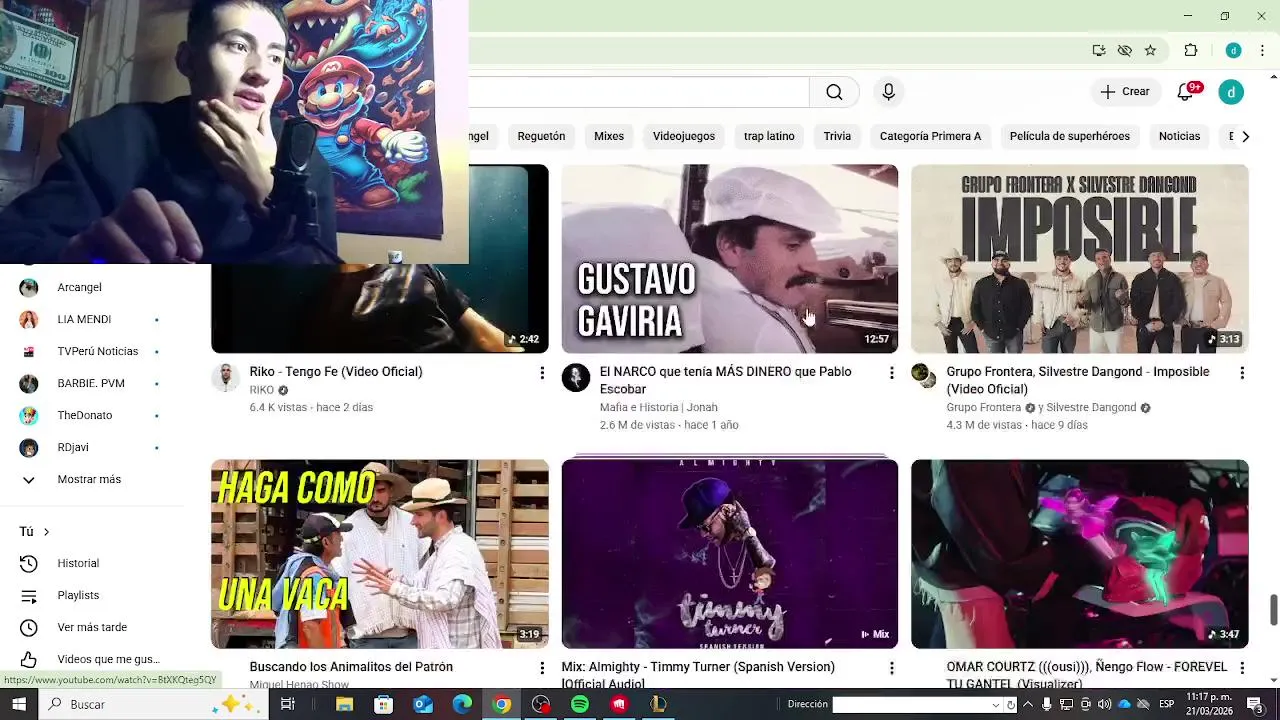Open options menu for Riko - Tengo Fe video
The width and height of the screenshot is (1280, 720).
coord(542,373)
